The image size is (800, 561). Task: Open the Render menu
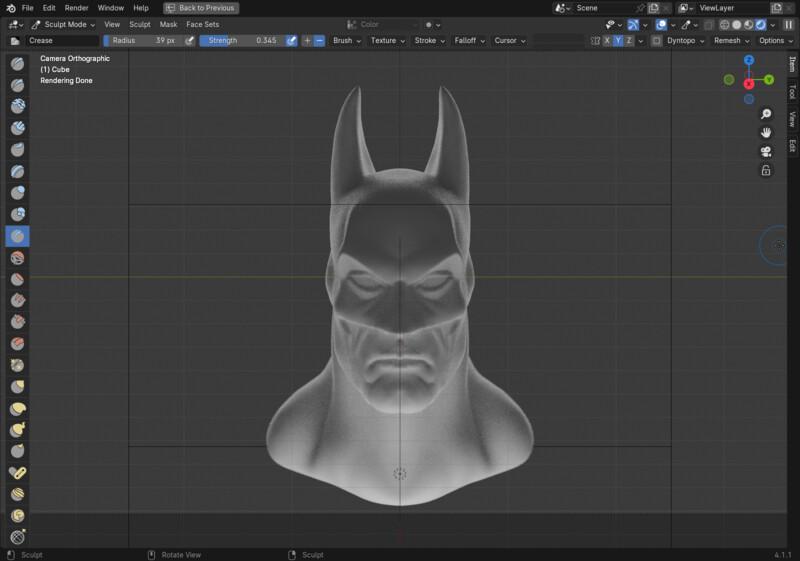click(x=76, y=7)
